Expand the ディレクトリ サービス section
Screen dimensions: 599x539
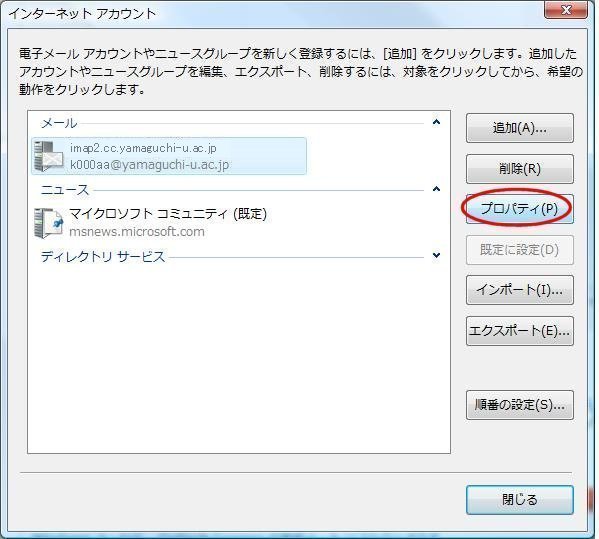point(436,255)
